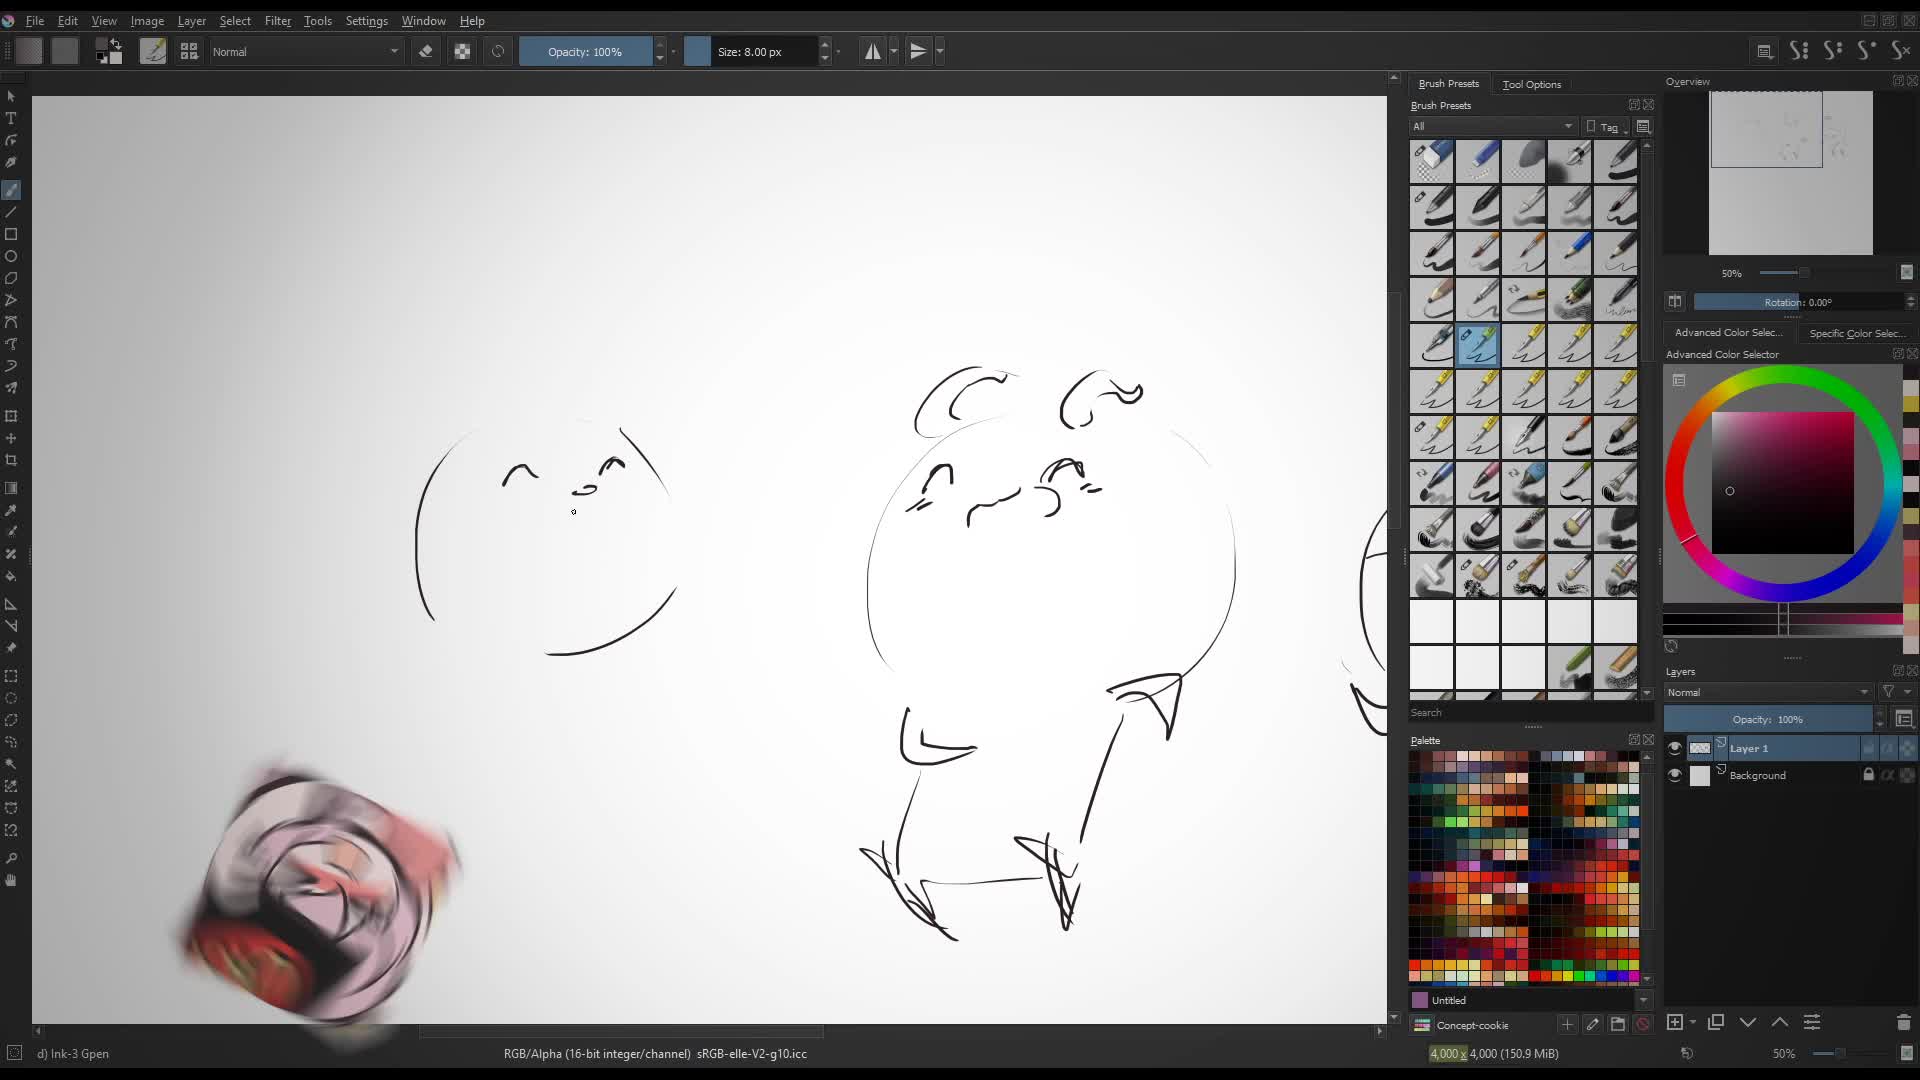Select the Freehand Brush tool
The height and width of the screenshot is (1080, 1920).
(11, 190)
